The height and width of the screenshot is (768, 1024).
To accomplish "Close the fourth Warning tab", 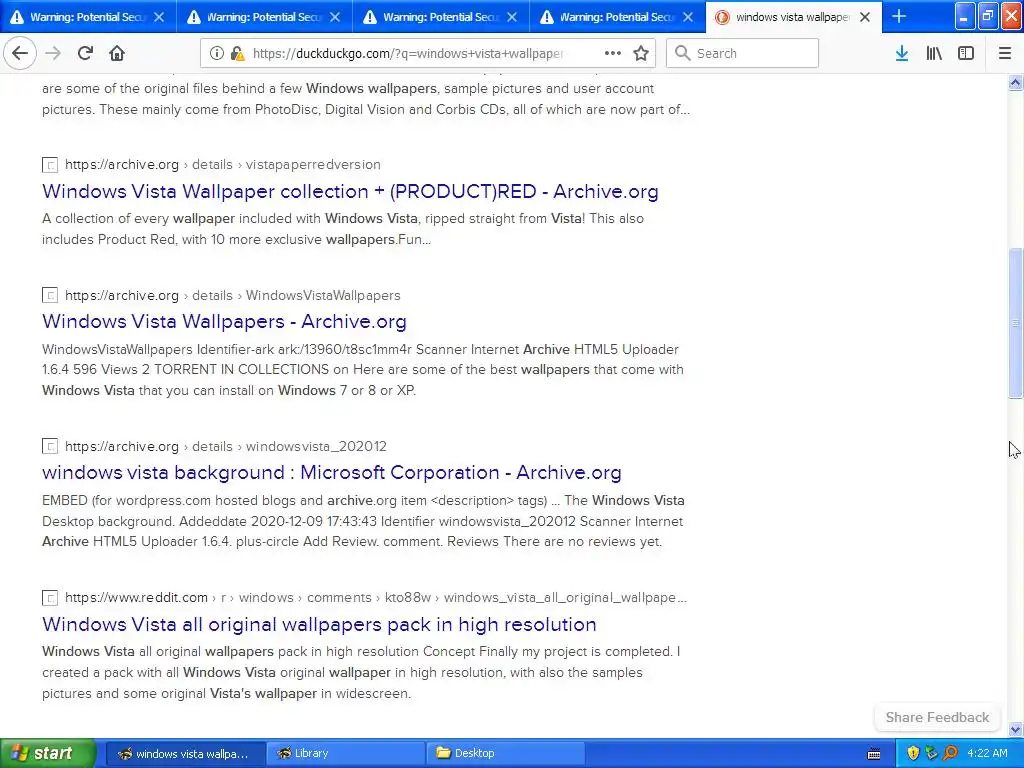I will point(688,17).
